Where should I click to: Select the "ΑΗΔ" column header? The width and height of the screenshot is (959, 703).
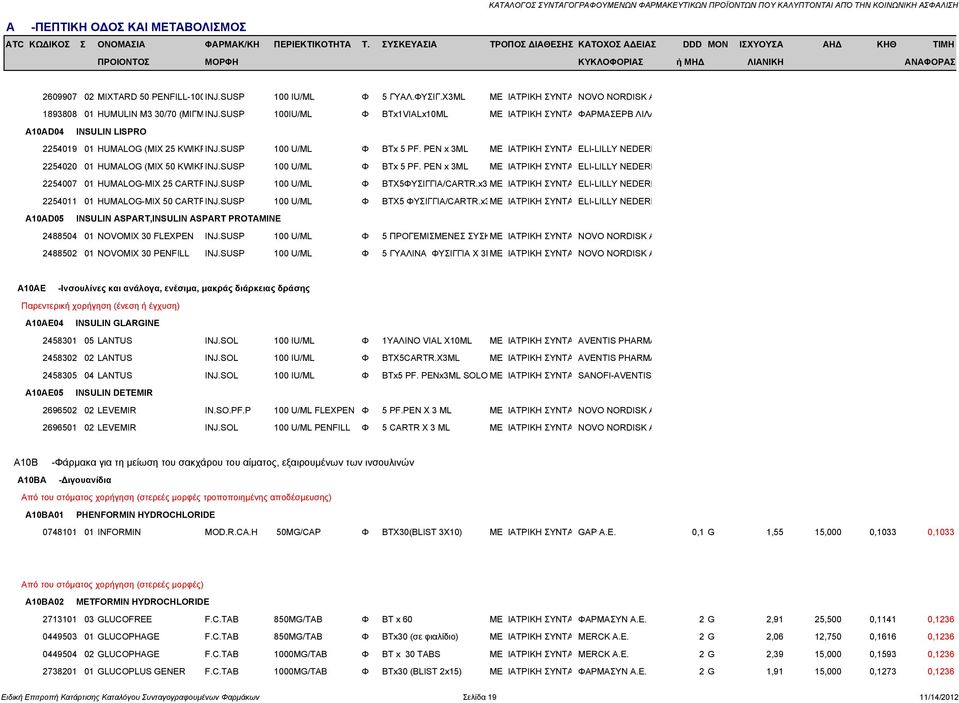click(x=832, y=45)
